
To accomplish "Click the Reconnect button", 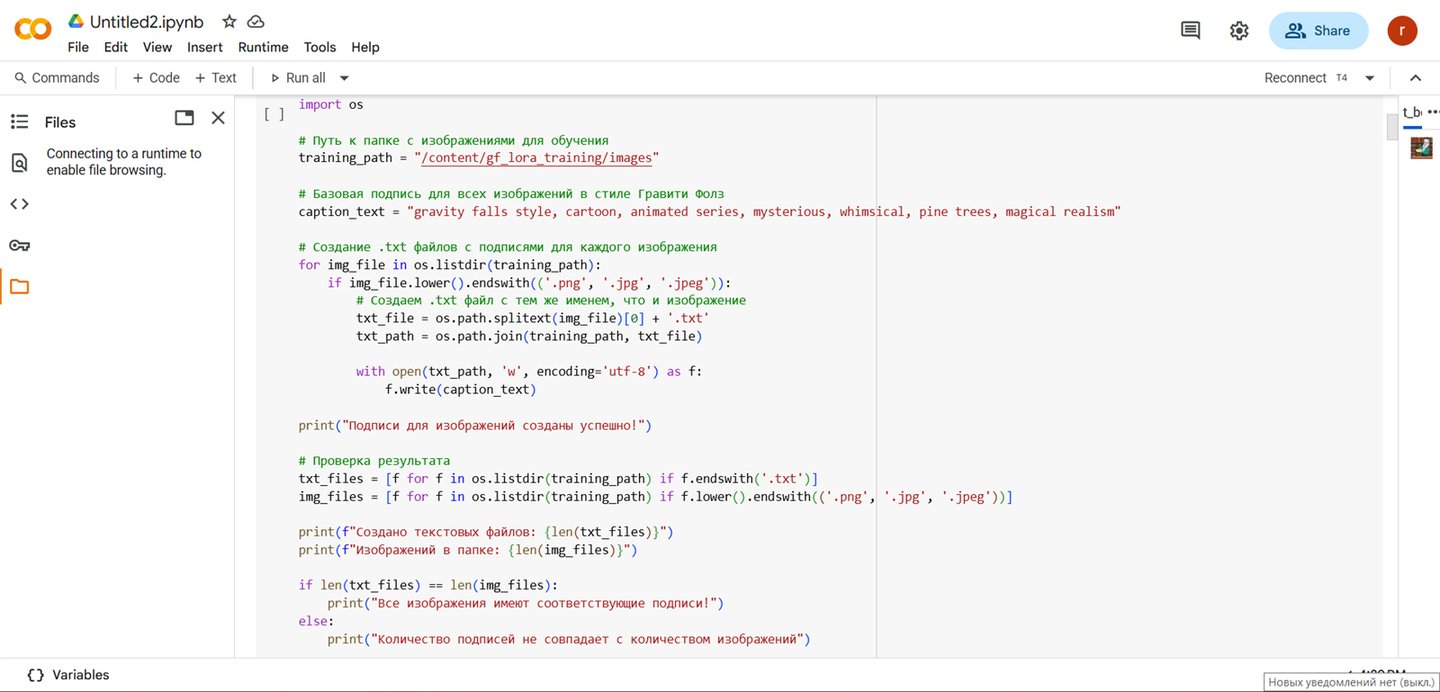I will (1295, 78).
